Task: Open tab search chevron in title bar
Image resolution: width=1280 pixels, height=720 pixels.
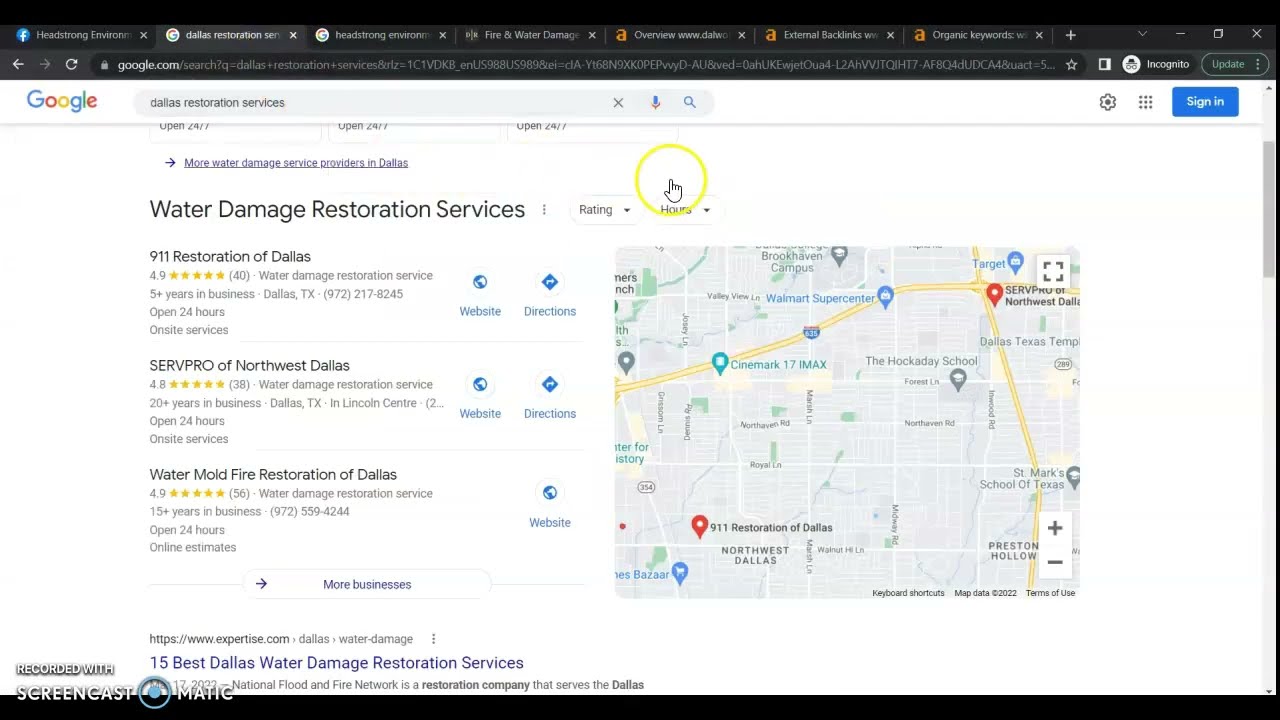Action: (1142, 34)
